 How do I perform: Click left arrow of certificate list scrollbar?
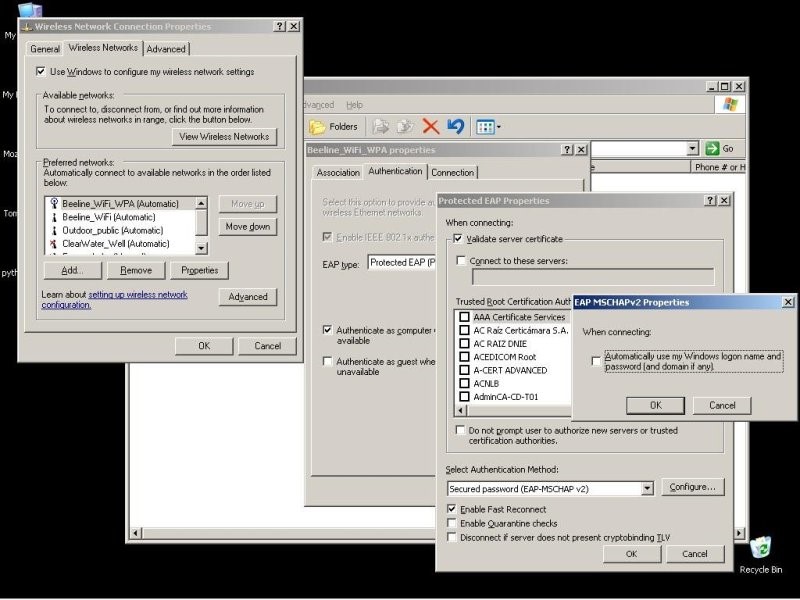[x=461, y=410]
